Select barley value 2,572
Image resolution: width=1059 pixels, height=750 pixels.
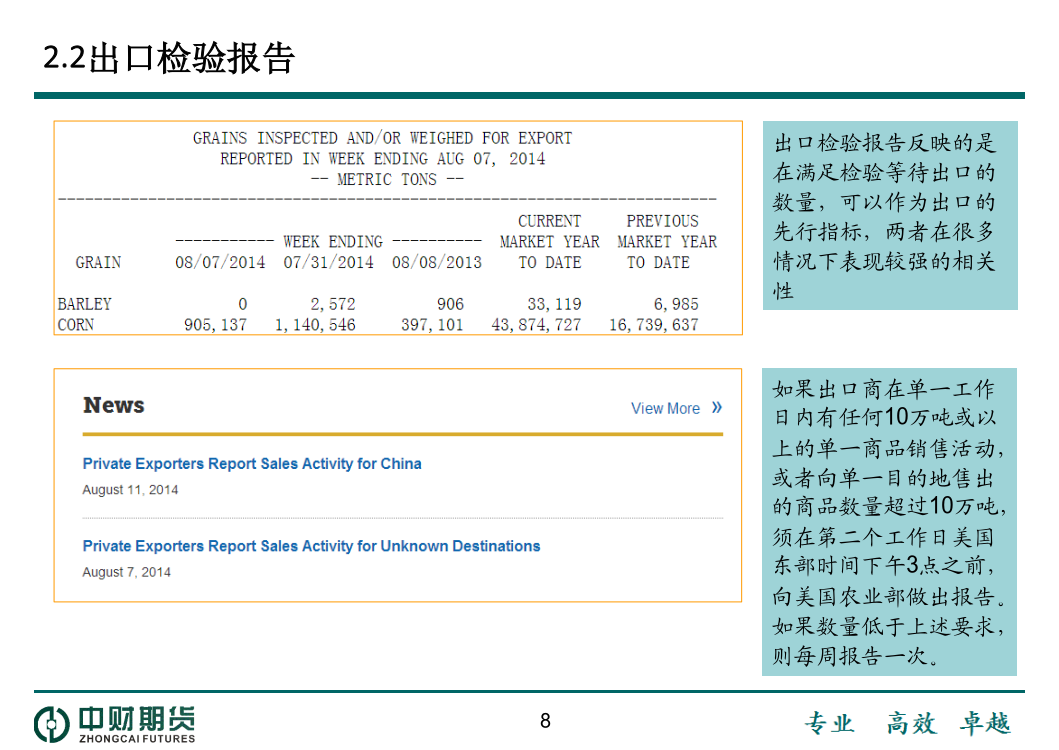click(333, 304)
